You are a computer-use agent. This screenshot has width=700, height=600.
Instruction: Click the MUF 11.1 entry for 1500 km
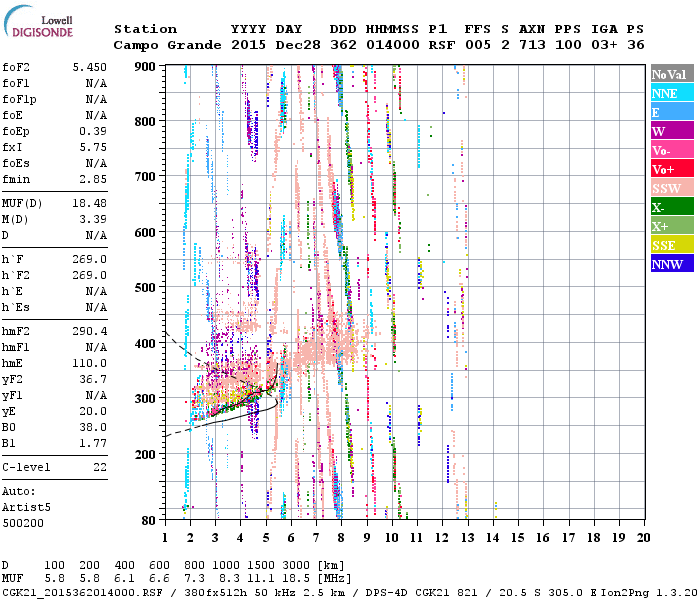point(261,579)
